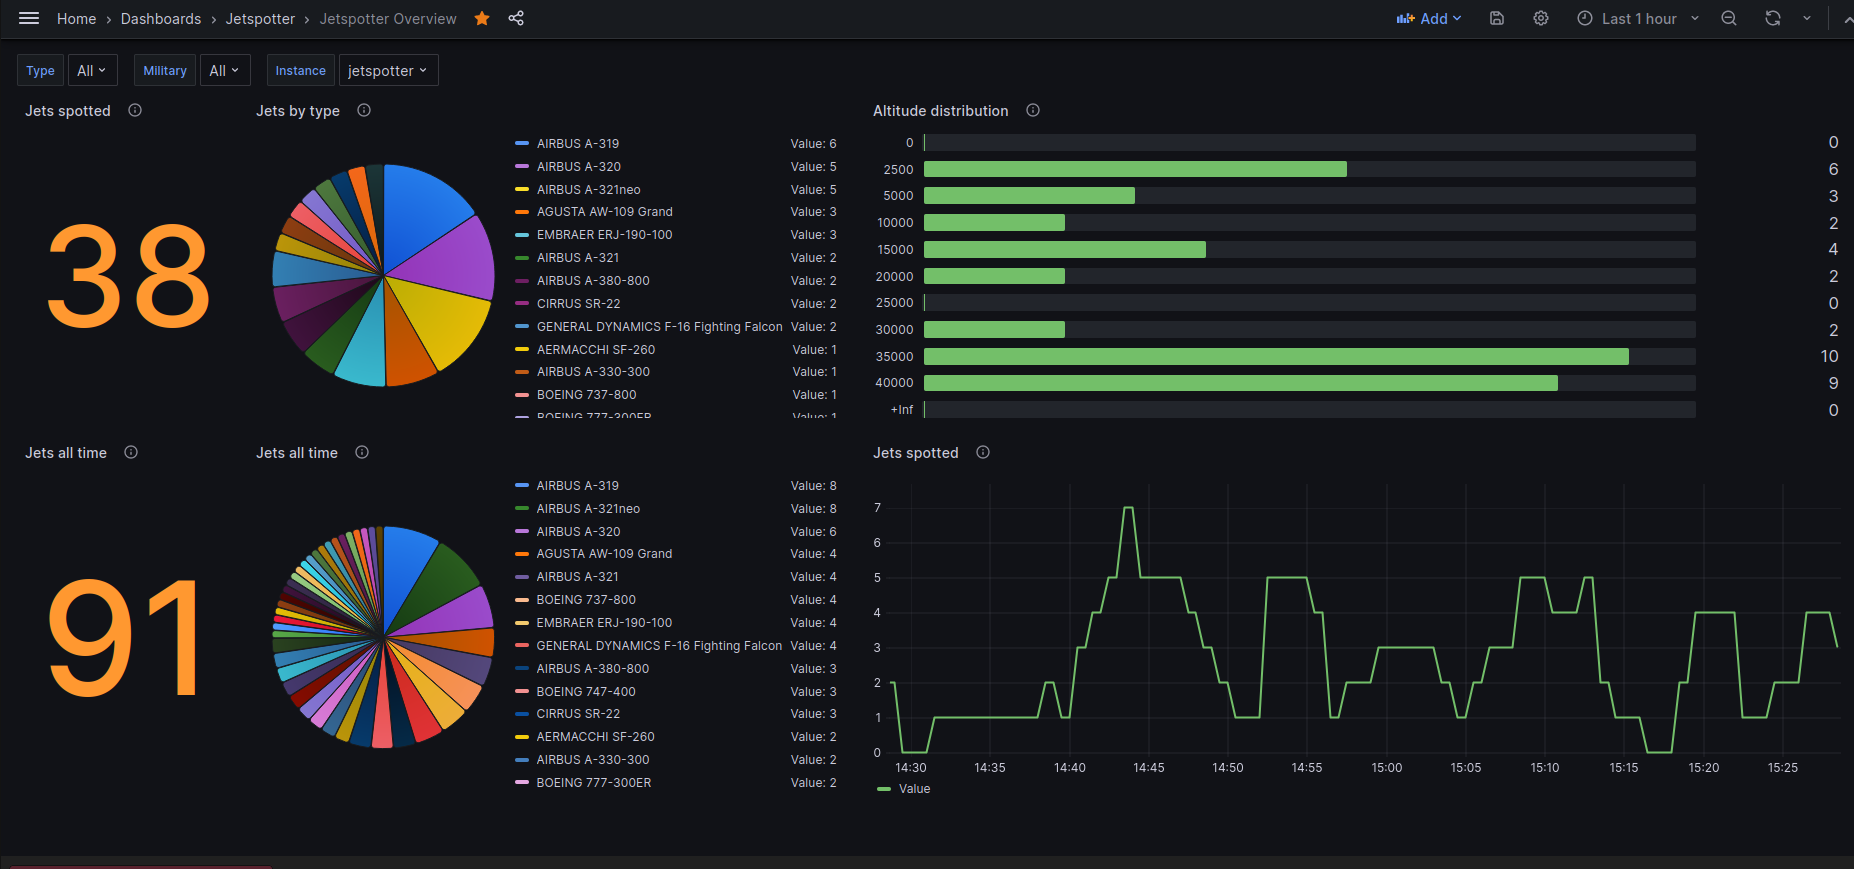
Task: Toggle CIRRUS SR-22 in Jets by type legend
Action: [579, 304]
